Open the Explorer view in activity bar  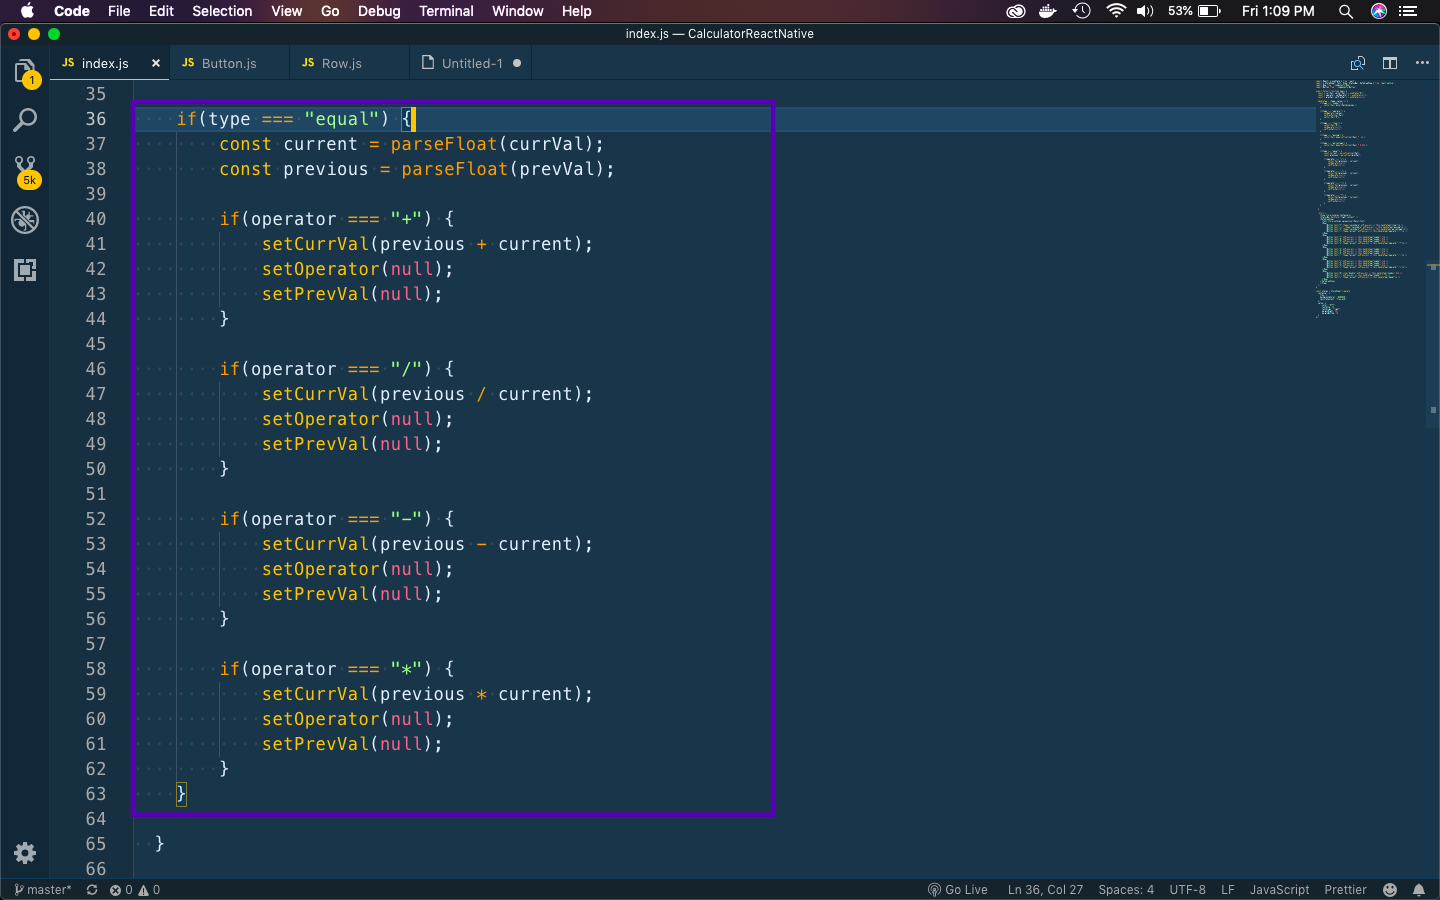click(25, 72)
